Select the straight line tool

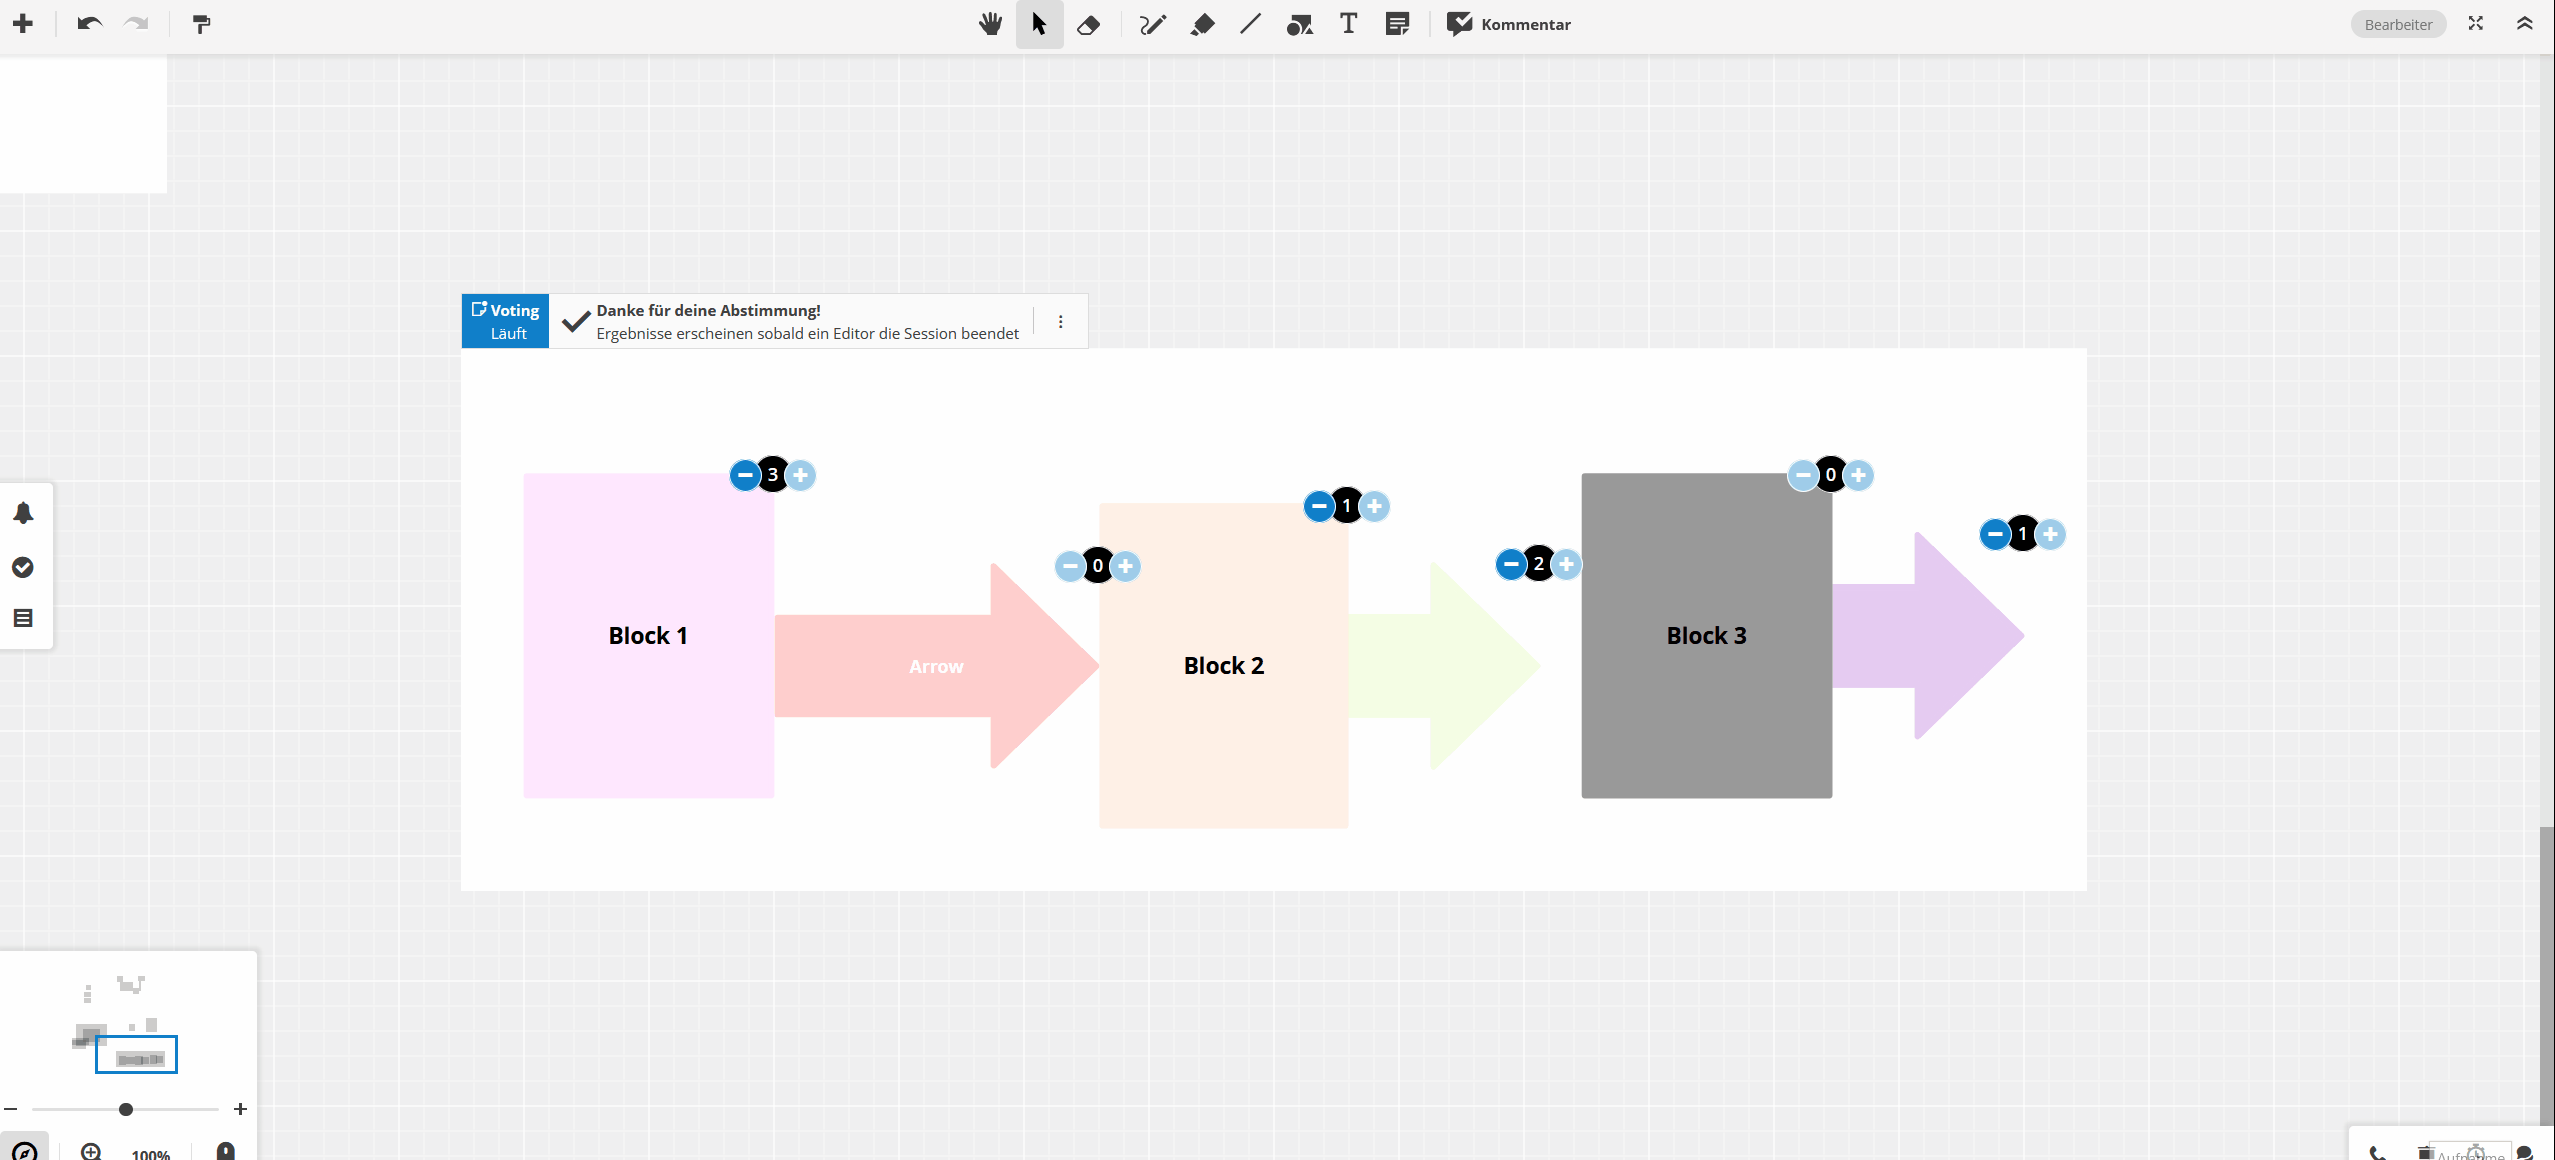pyautogui.click(x=1250, y=23)
